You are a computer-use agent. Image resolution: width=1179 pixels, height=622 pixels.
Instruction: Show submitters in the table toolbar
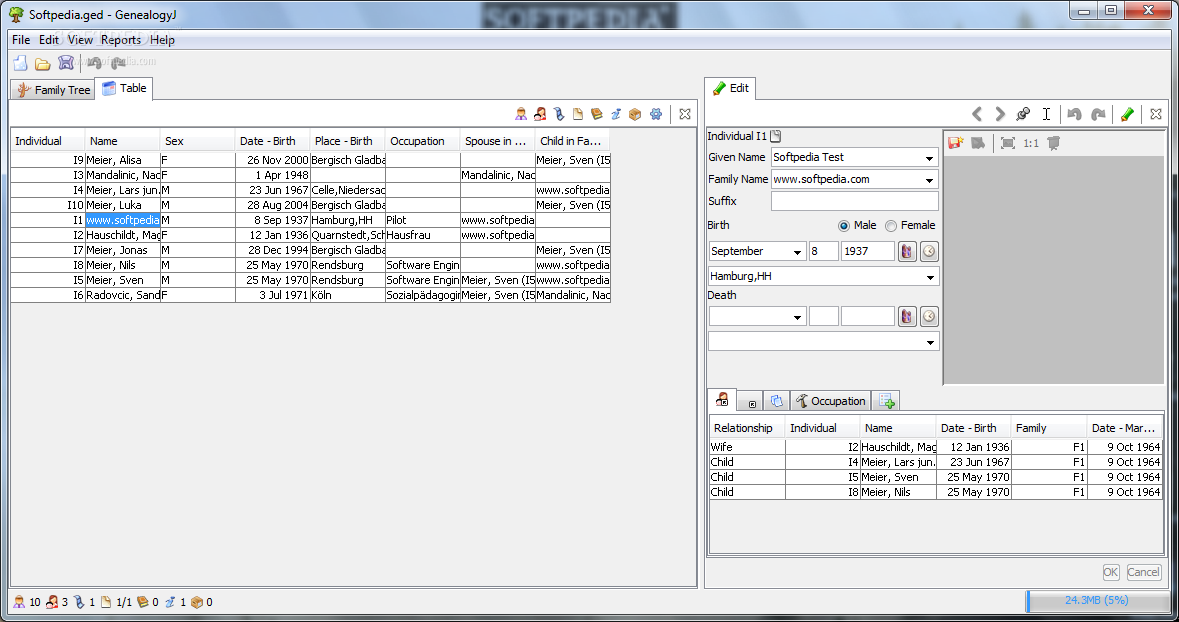click(616, 114)
